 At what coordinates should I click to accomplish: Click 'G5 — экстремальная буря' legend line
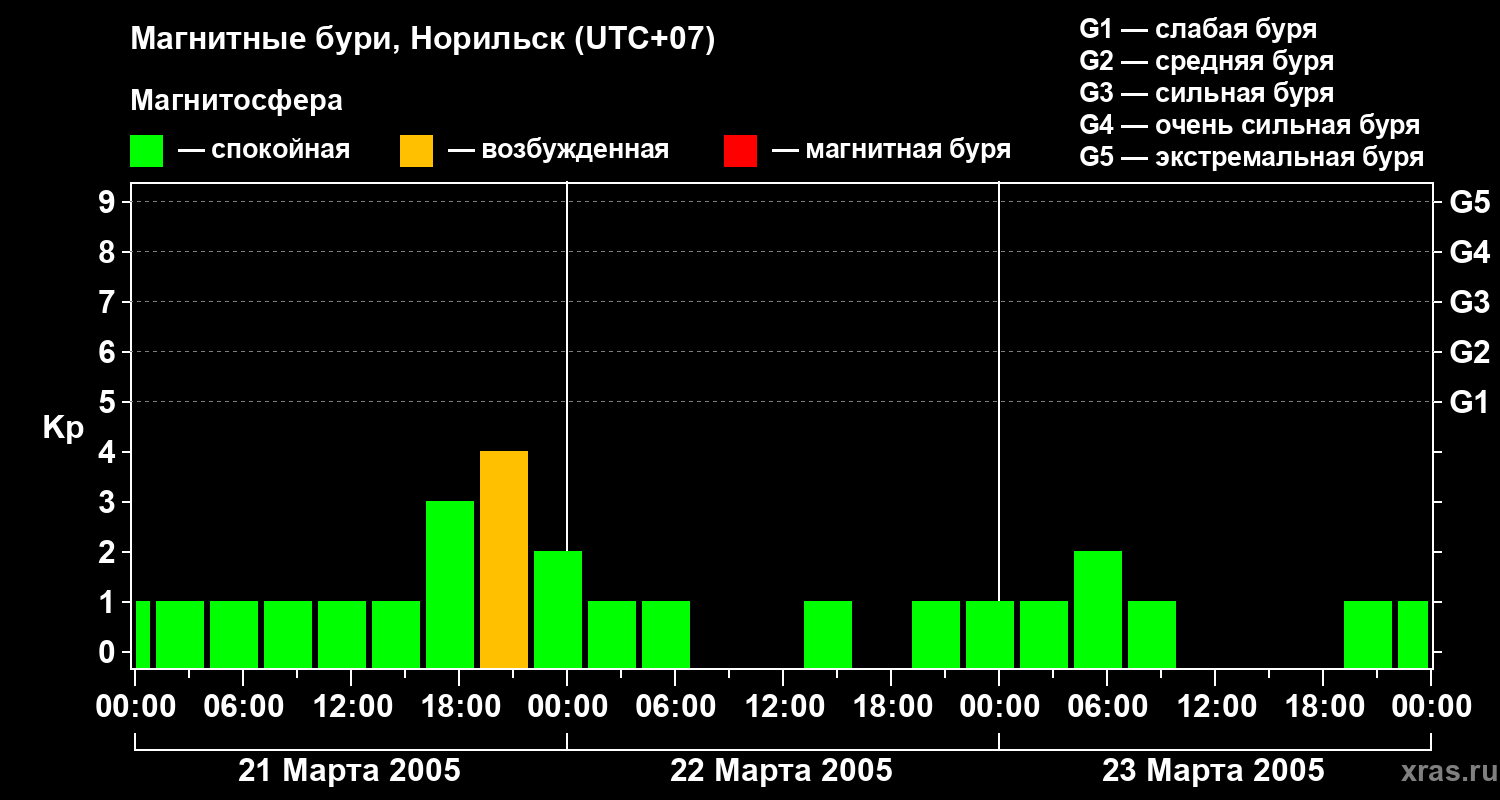point(1252,157)
